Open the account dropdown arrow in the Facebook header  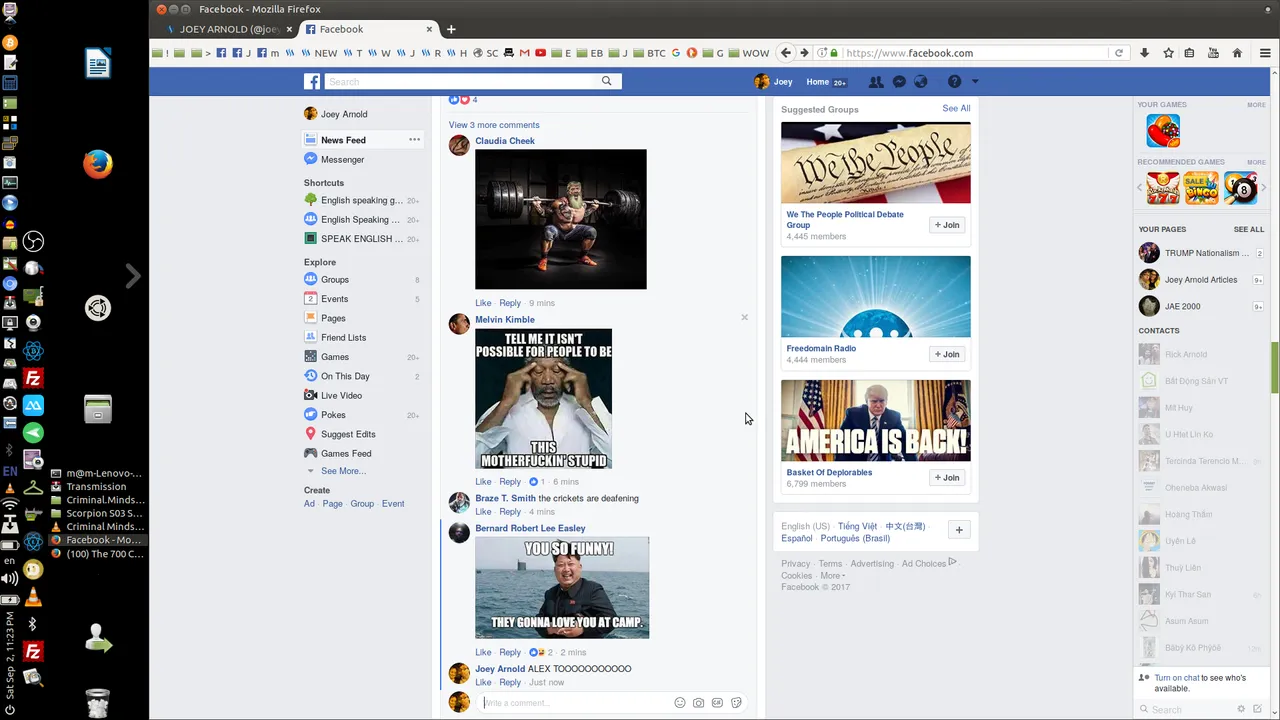[x=975, y=82]
